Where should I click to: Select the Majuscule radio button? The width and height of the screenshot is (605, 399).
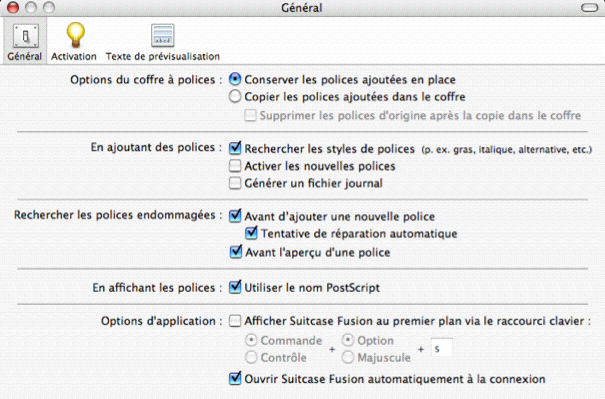348,357
